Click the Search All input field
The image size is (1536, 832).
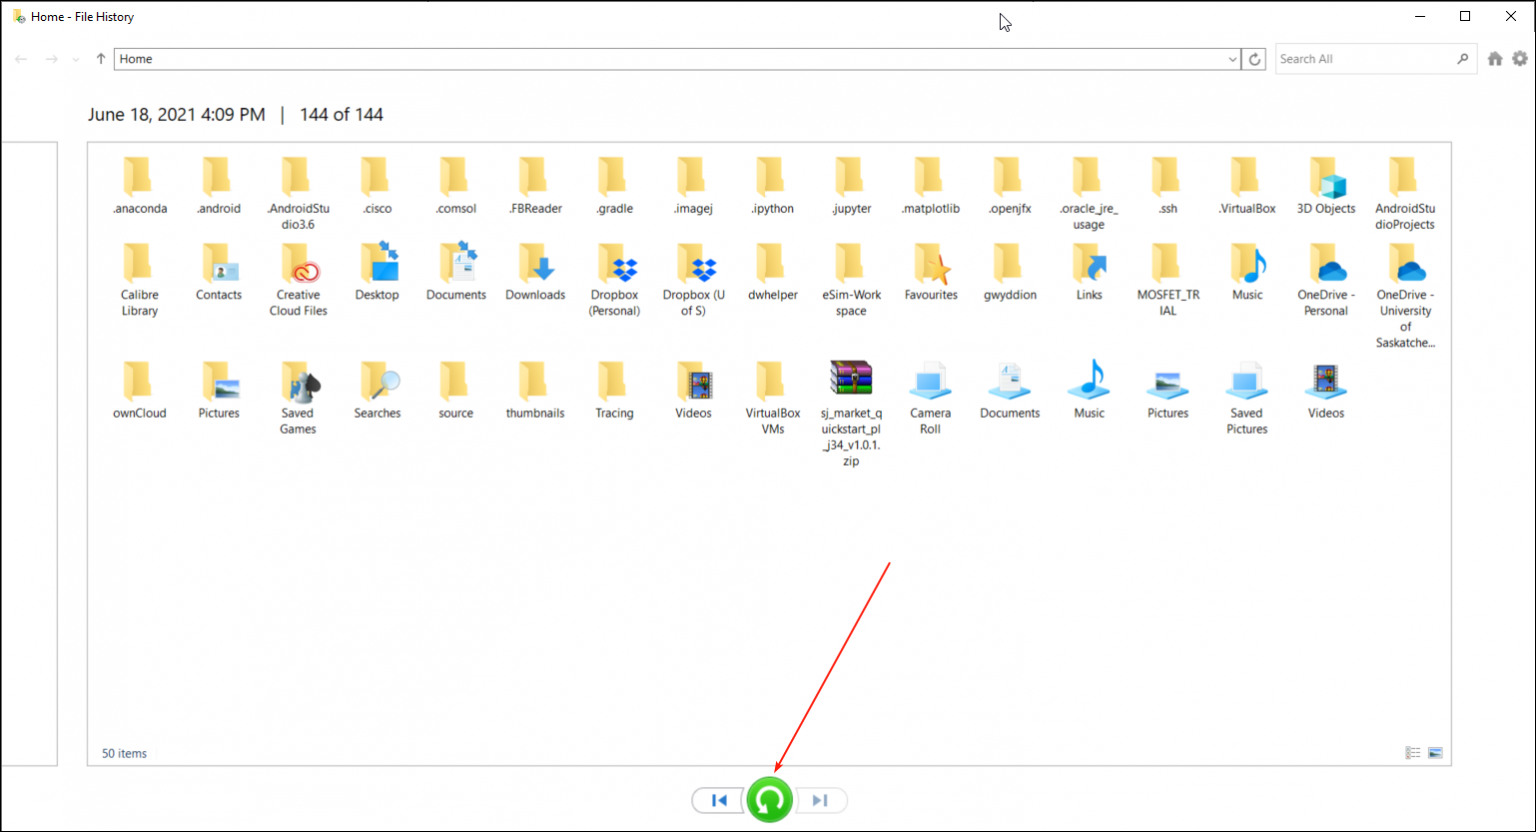coord(1365,59)
